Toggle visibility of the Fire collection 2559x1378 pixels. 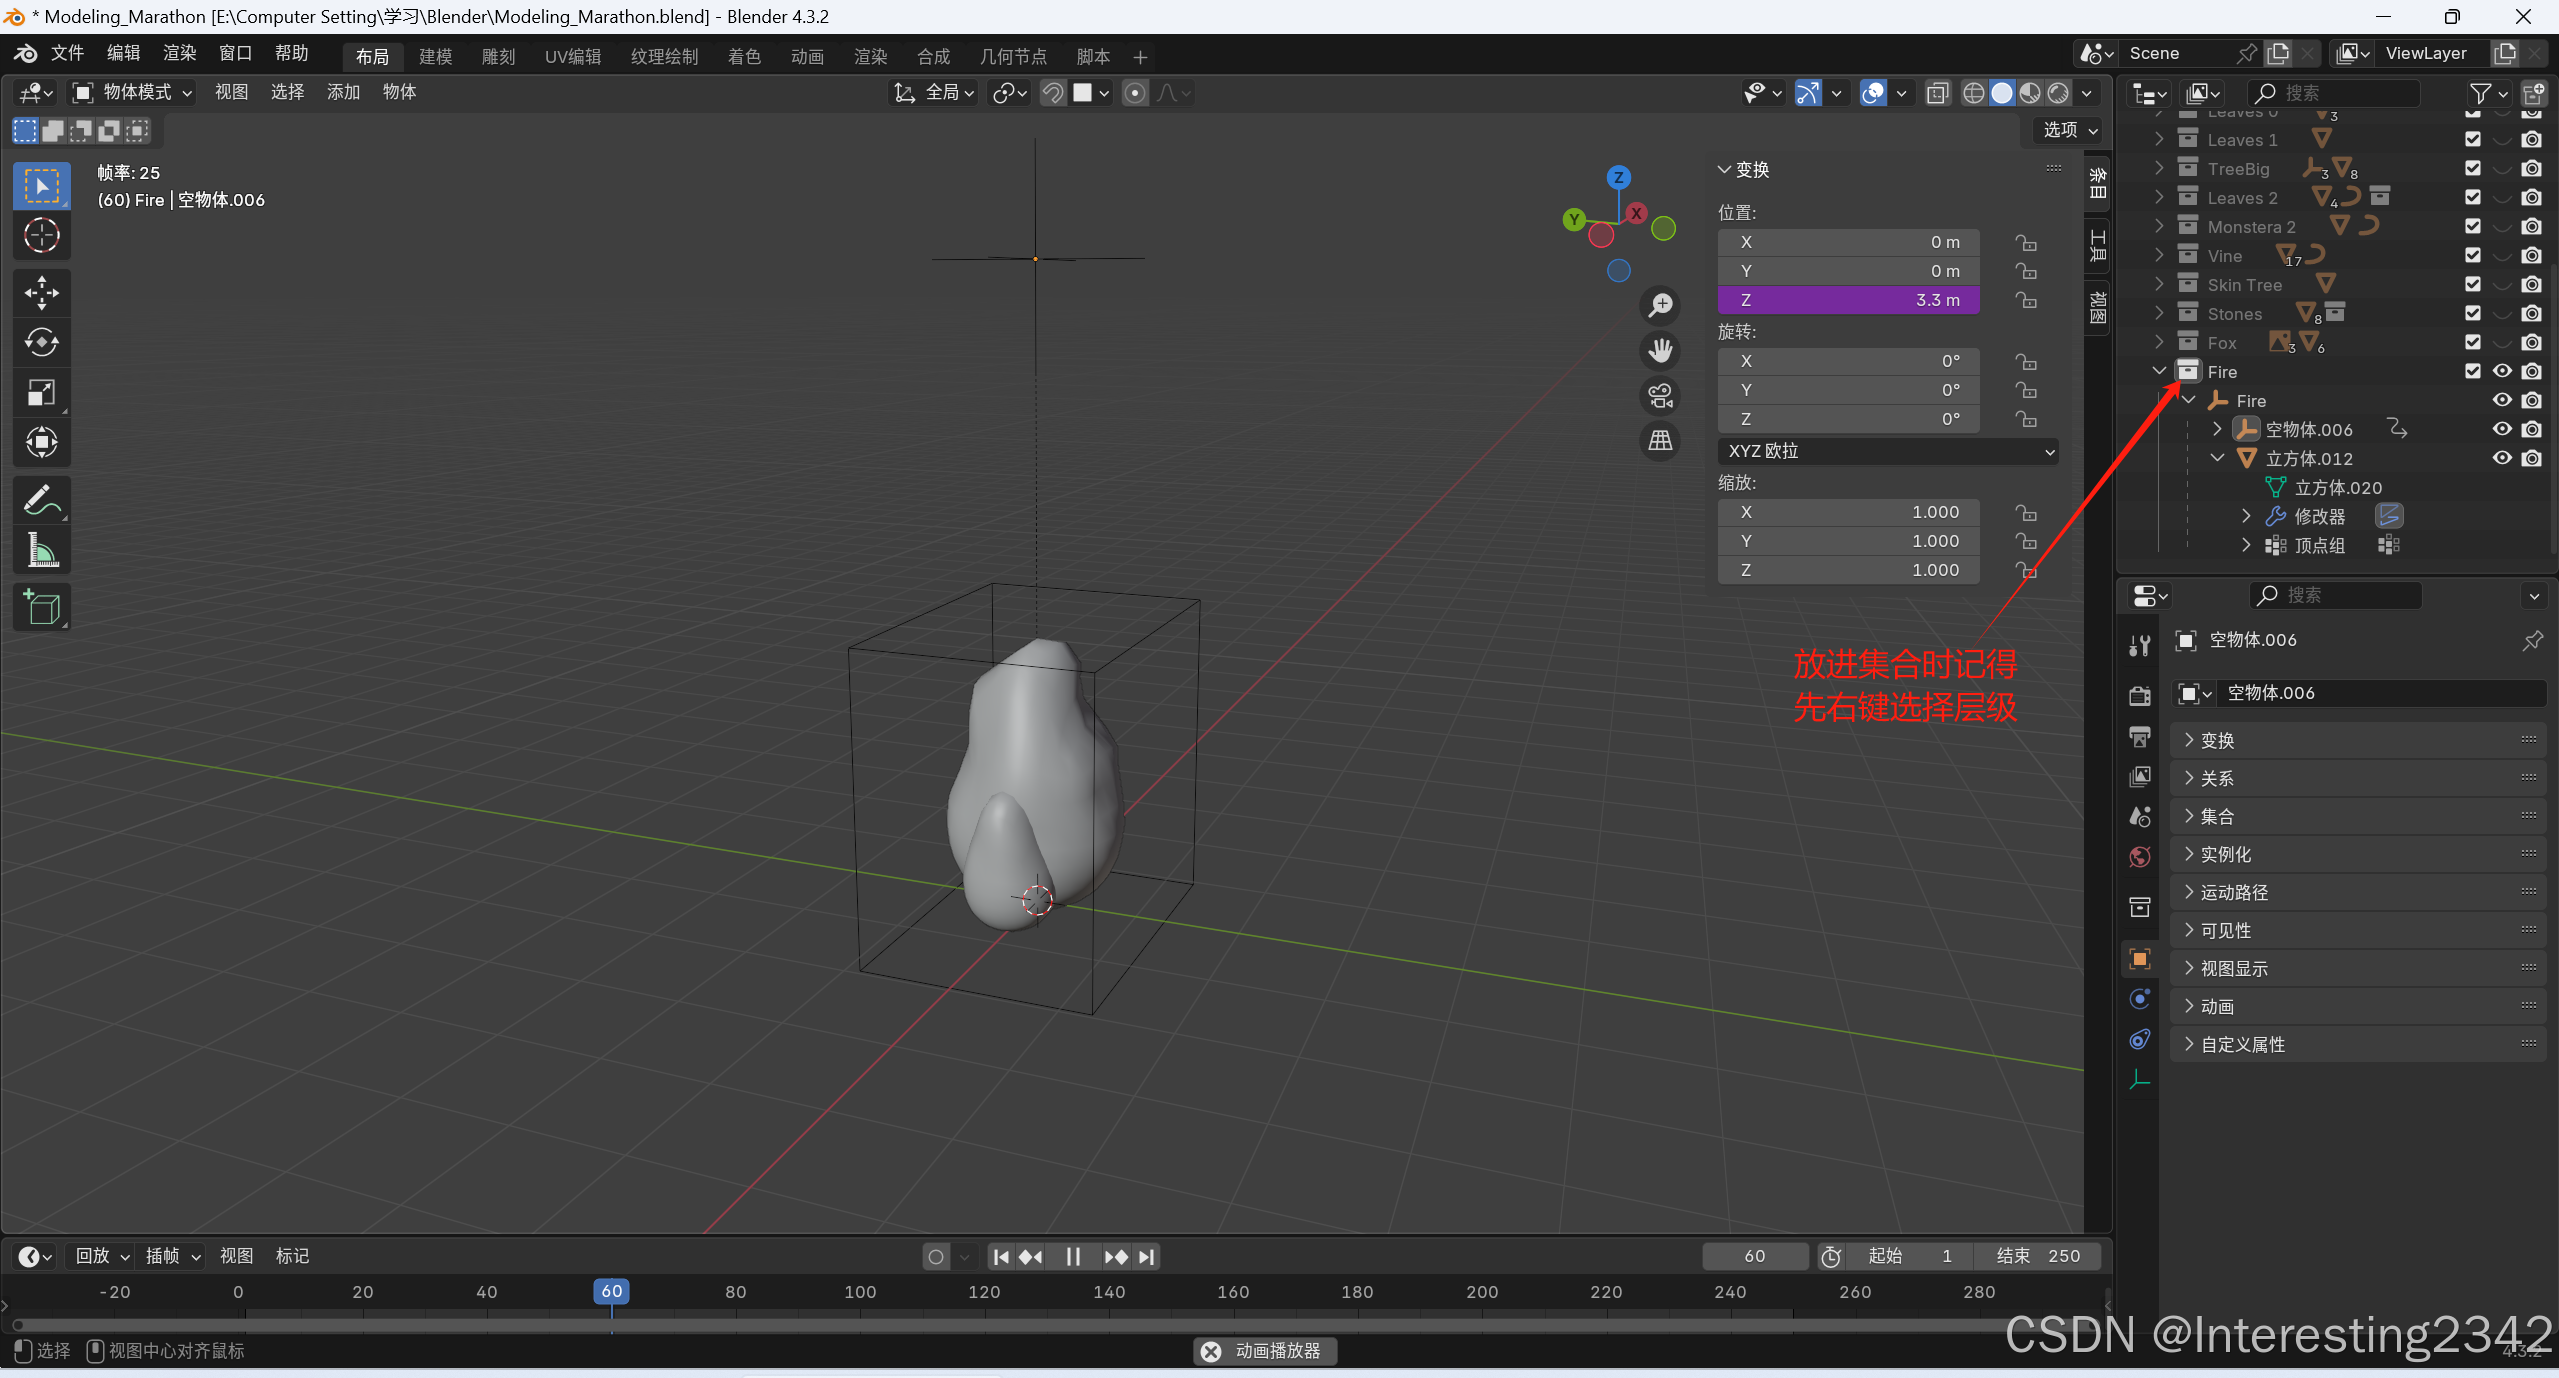coord(2502,371)
